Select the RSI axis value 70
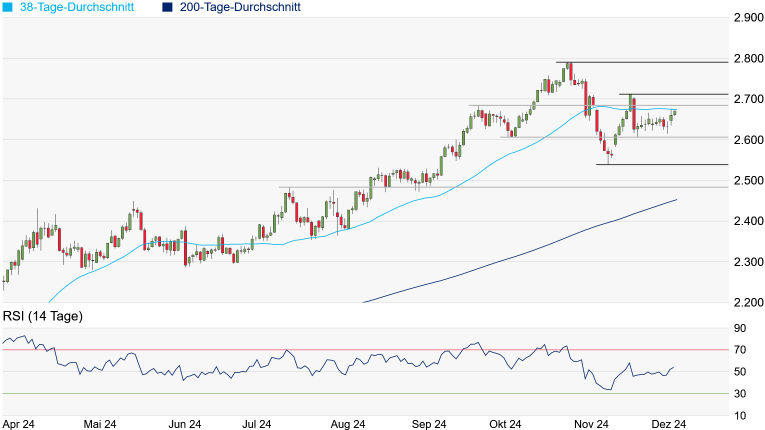The image size is (765, 430). pyautogui.click(x=740, y=350)
